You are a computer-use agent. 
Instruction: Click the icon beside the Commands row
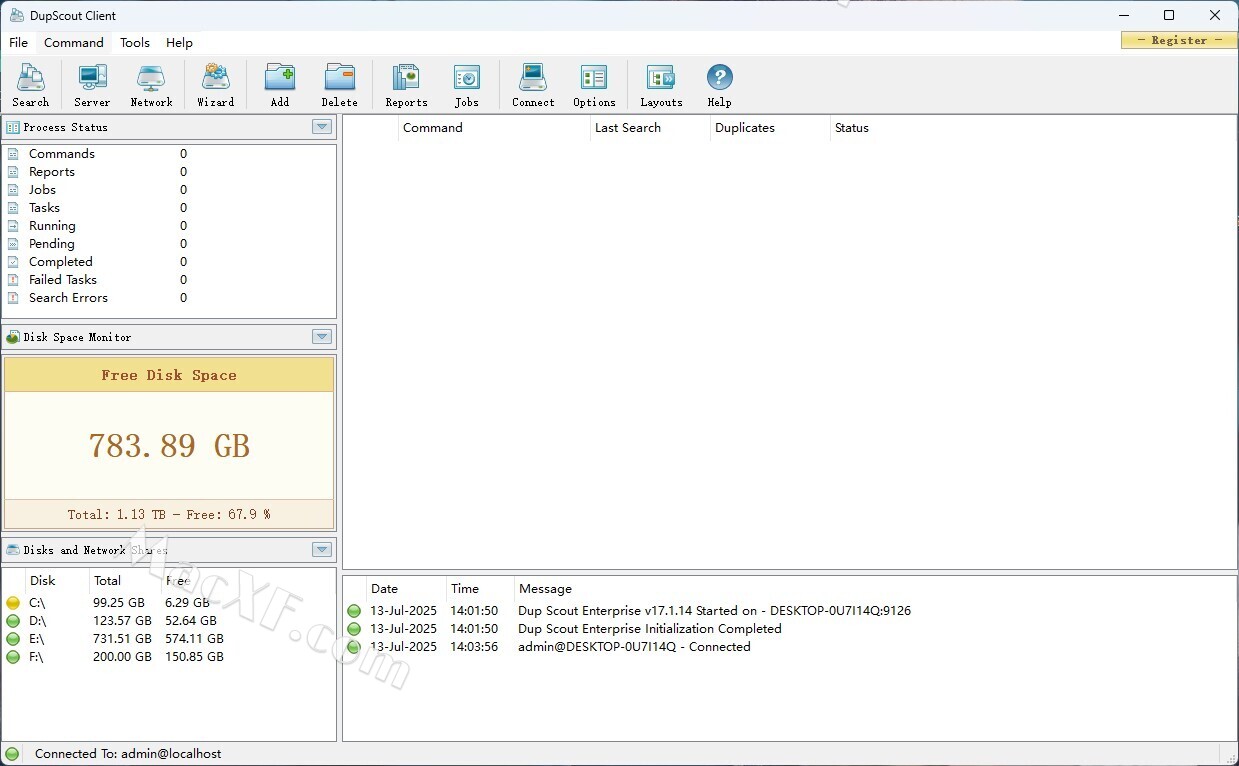tap(13, 154)
